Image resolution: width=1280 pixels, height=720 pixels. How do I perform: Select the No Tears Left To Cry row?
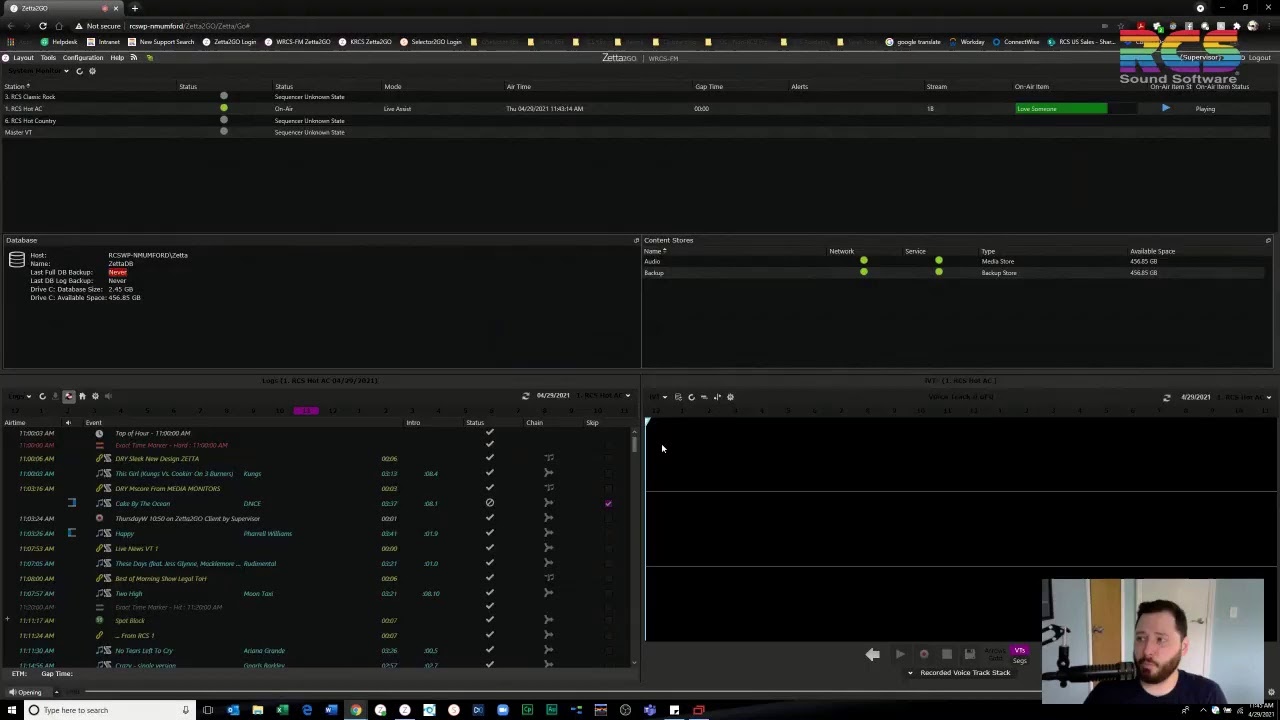coord(318,650)
